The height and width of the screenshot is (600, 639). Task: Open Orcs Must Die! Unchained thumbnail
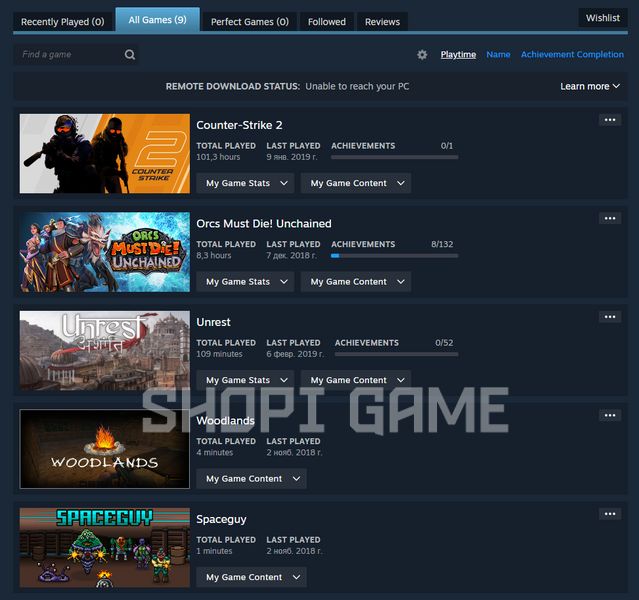pyautogui.click(x=105, y=252)
